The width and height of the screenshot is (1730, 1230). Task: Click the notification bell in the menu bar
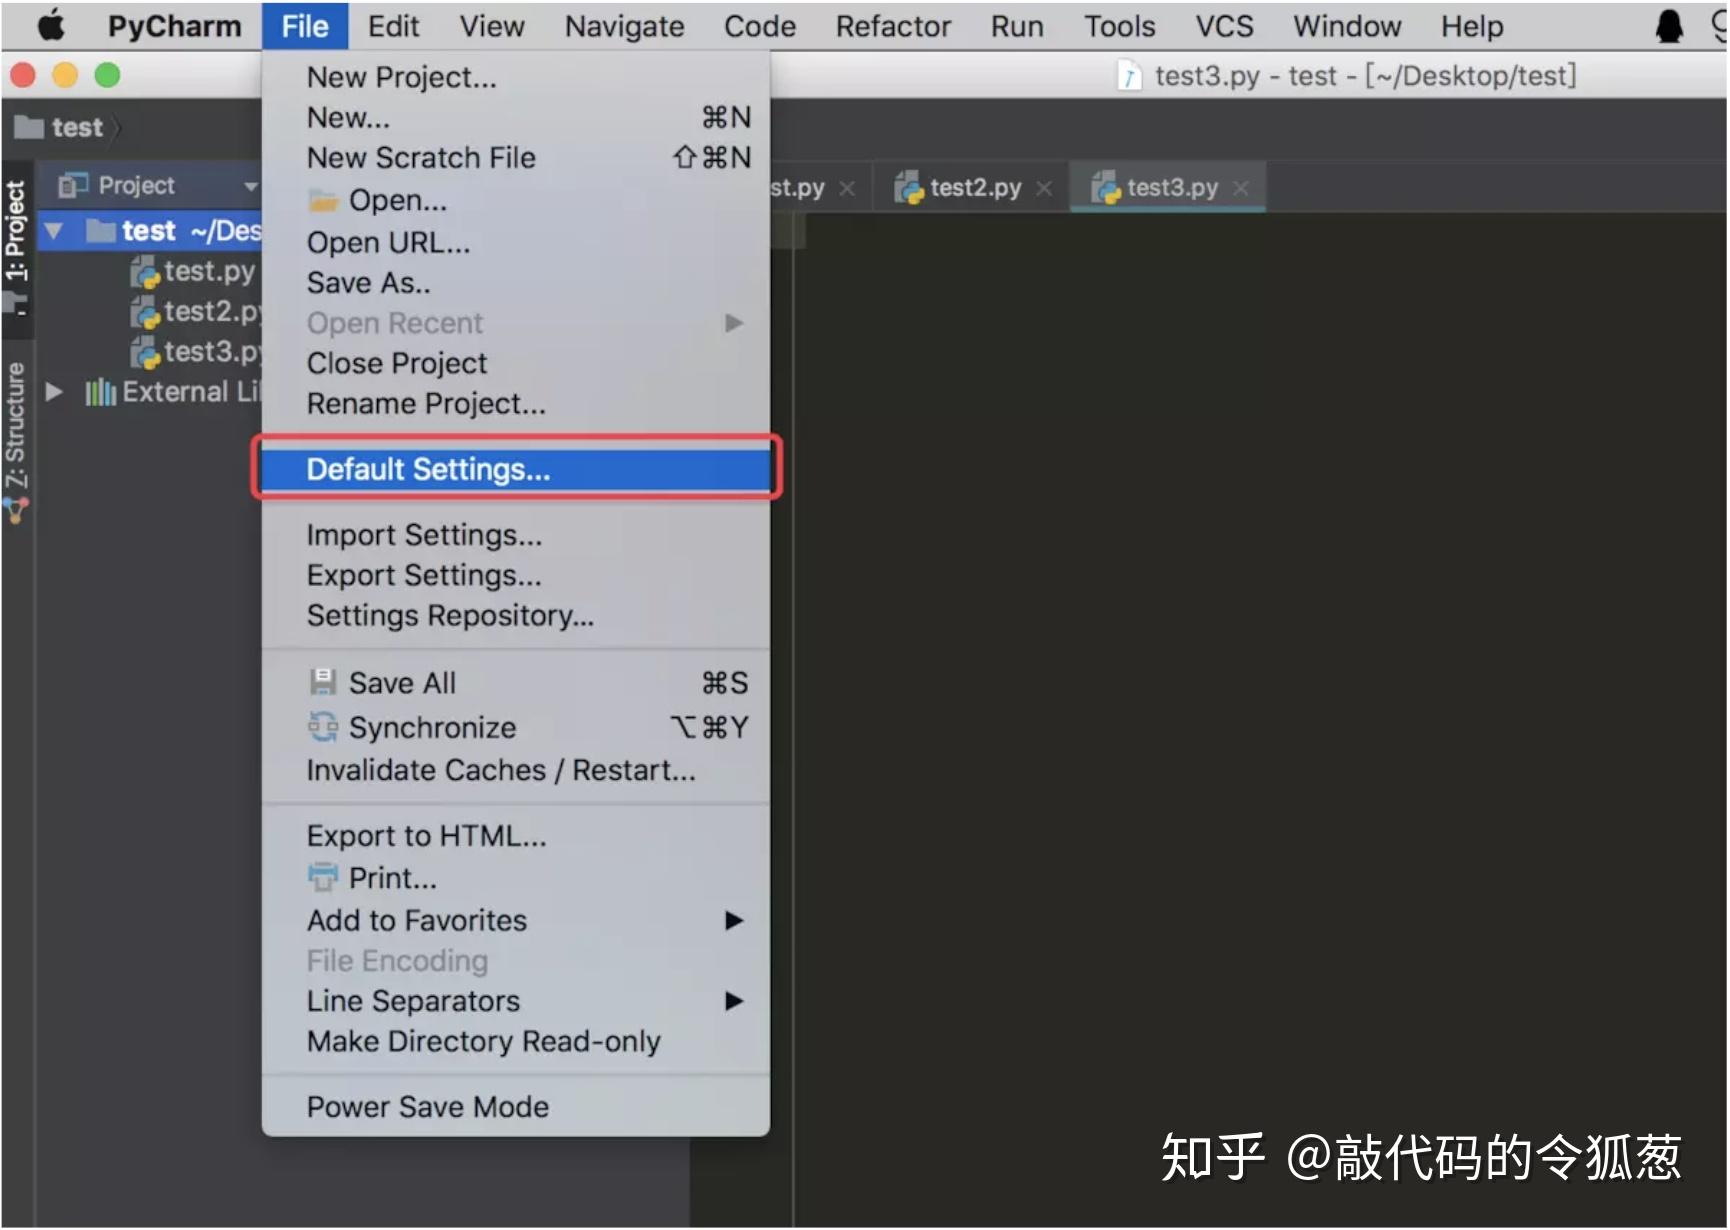(x=1668, y=25)
